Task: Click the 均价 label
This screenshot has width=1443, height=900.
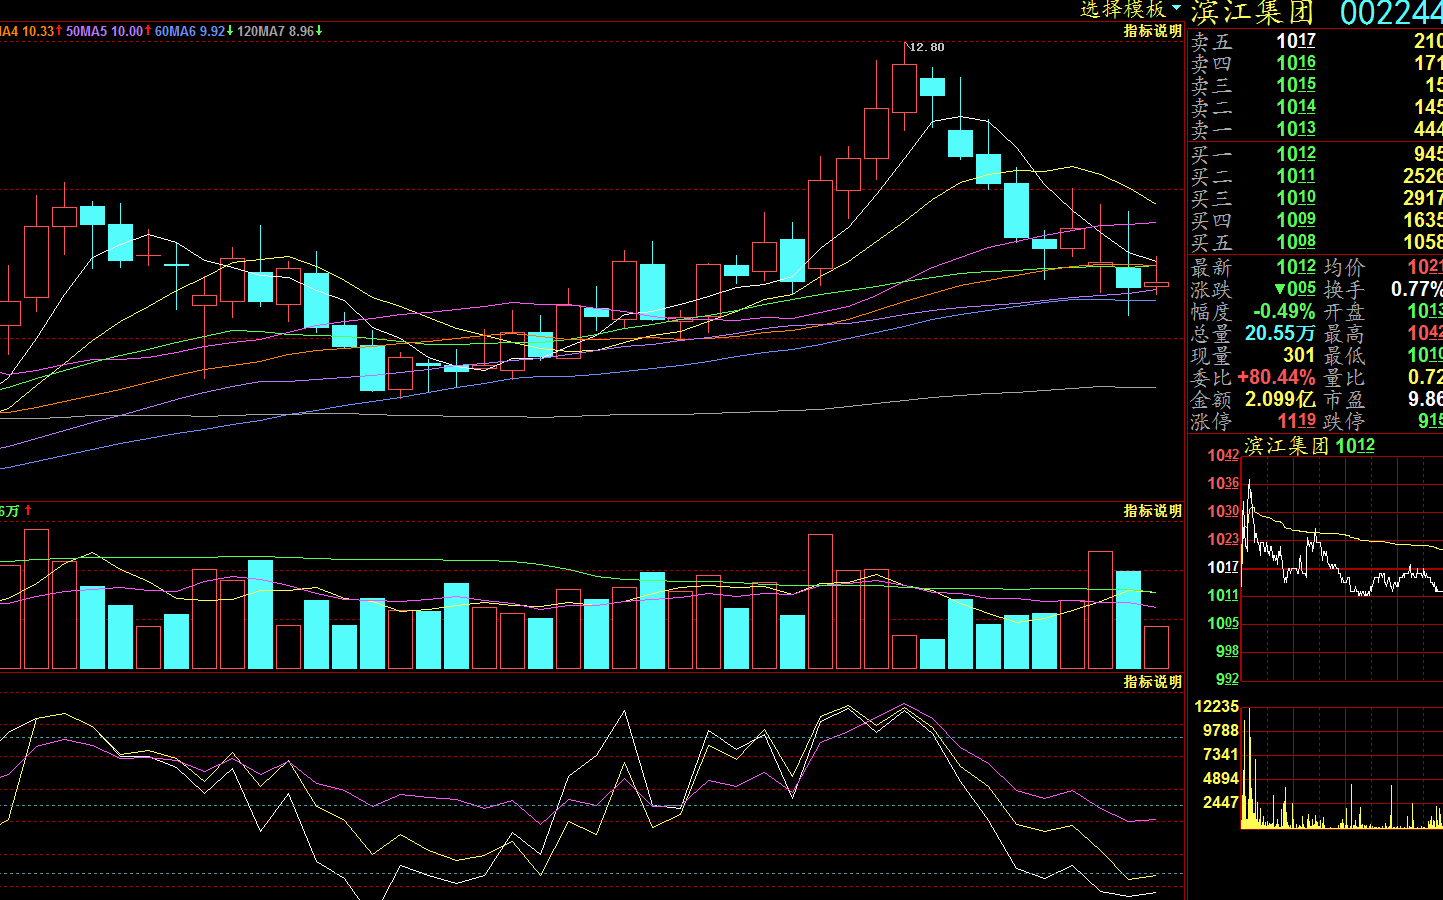Action: [x=1344, y=267]
